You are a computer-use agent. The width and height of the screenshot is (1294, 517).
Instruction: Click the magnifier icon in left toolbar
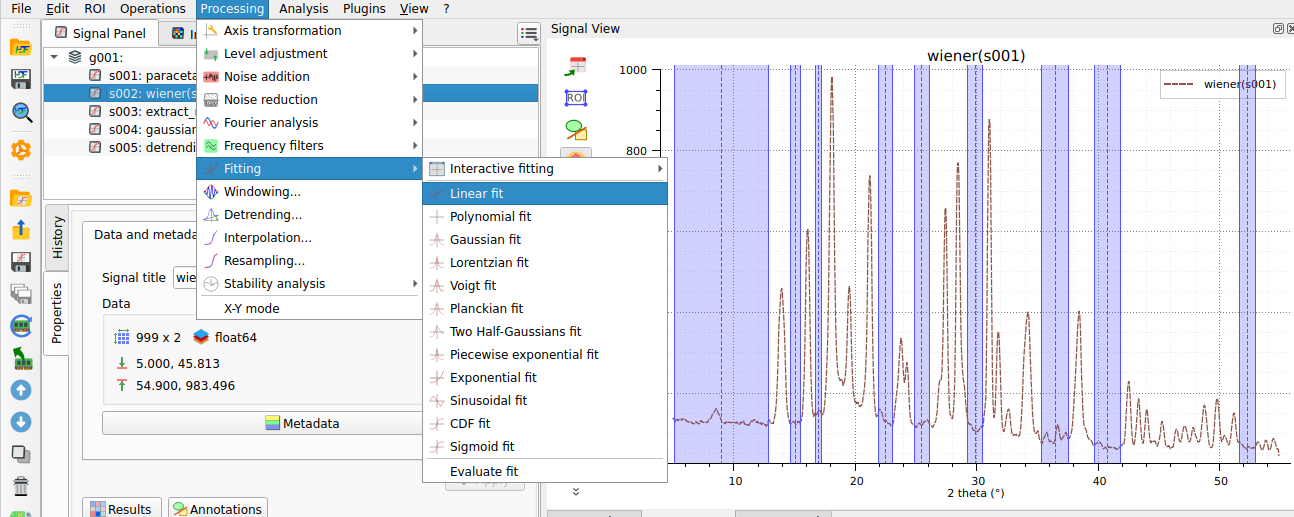tap(21, 112)
